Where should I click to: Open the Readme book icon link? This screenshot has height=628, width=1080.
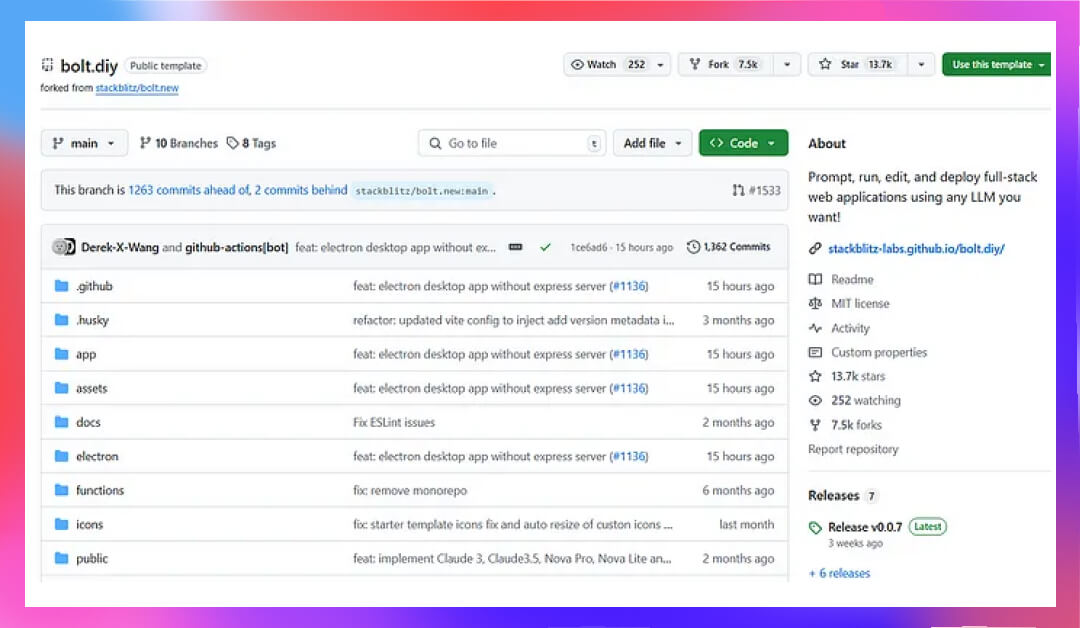click(x=815, y=279)
